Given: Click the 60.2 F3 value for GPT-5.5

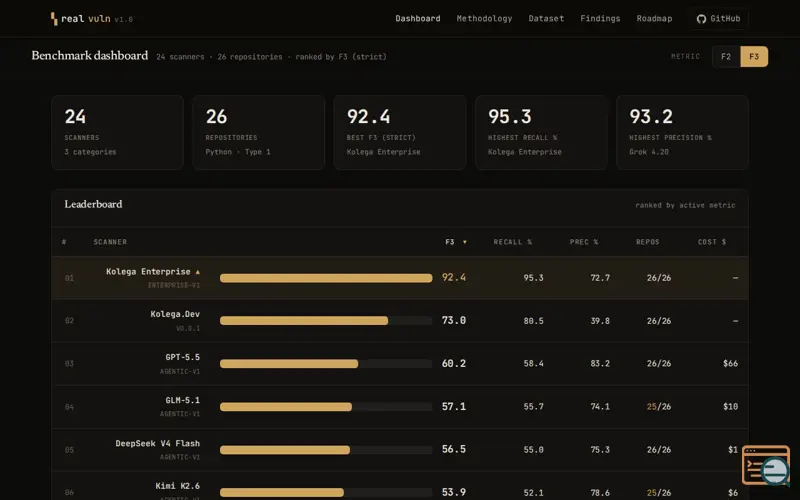Looking at the screenshot, I should [x=454, y=363].
